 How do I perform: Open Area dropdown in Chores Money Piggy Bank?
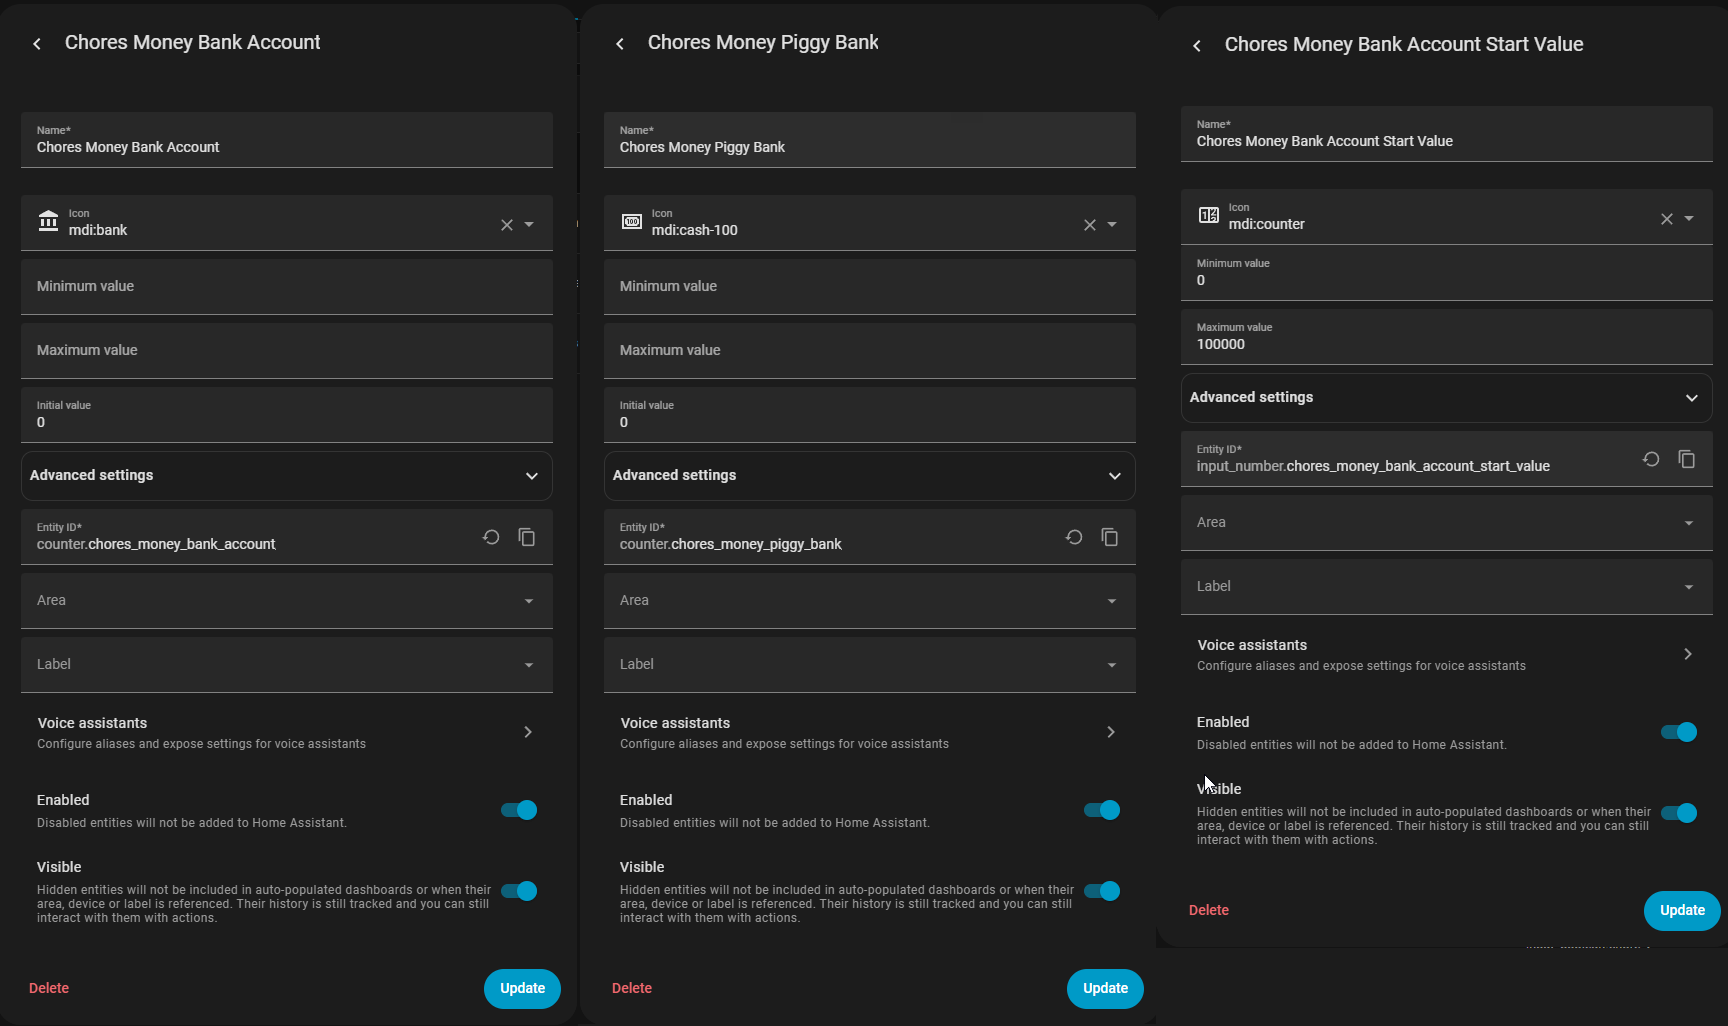869,601
